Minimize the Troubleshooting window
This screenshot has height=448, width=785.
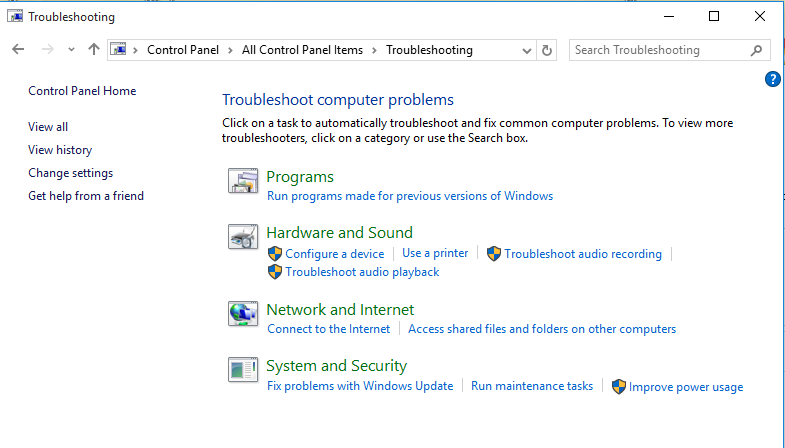coord(669,17)
